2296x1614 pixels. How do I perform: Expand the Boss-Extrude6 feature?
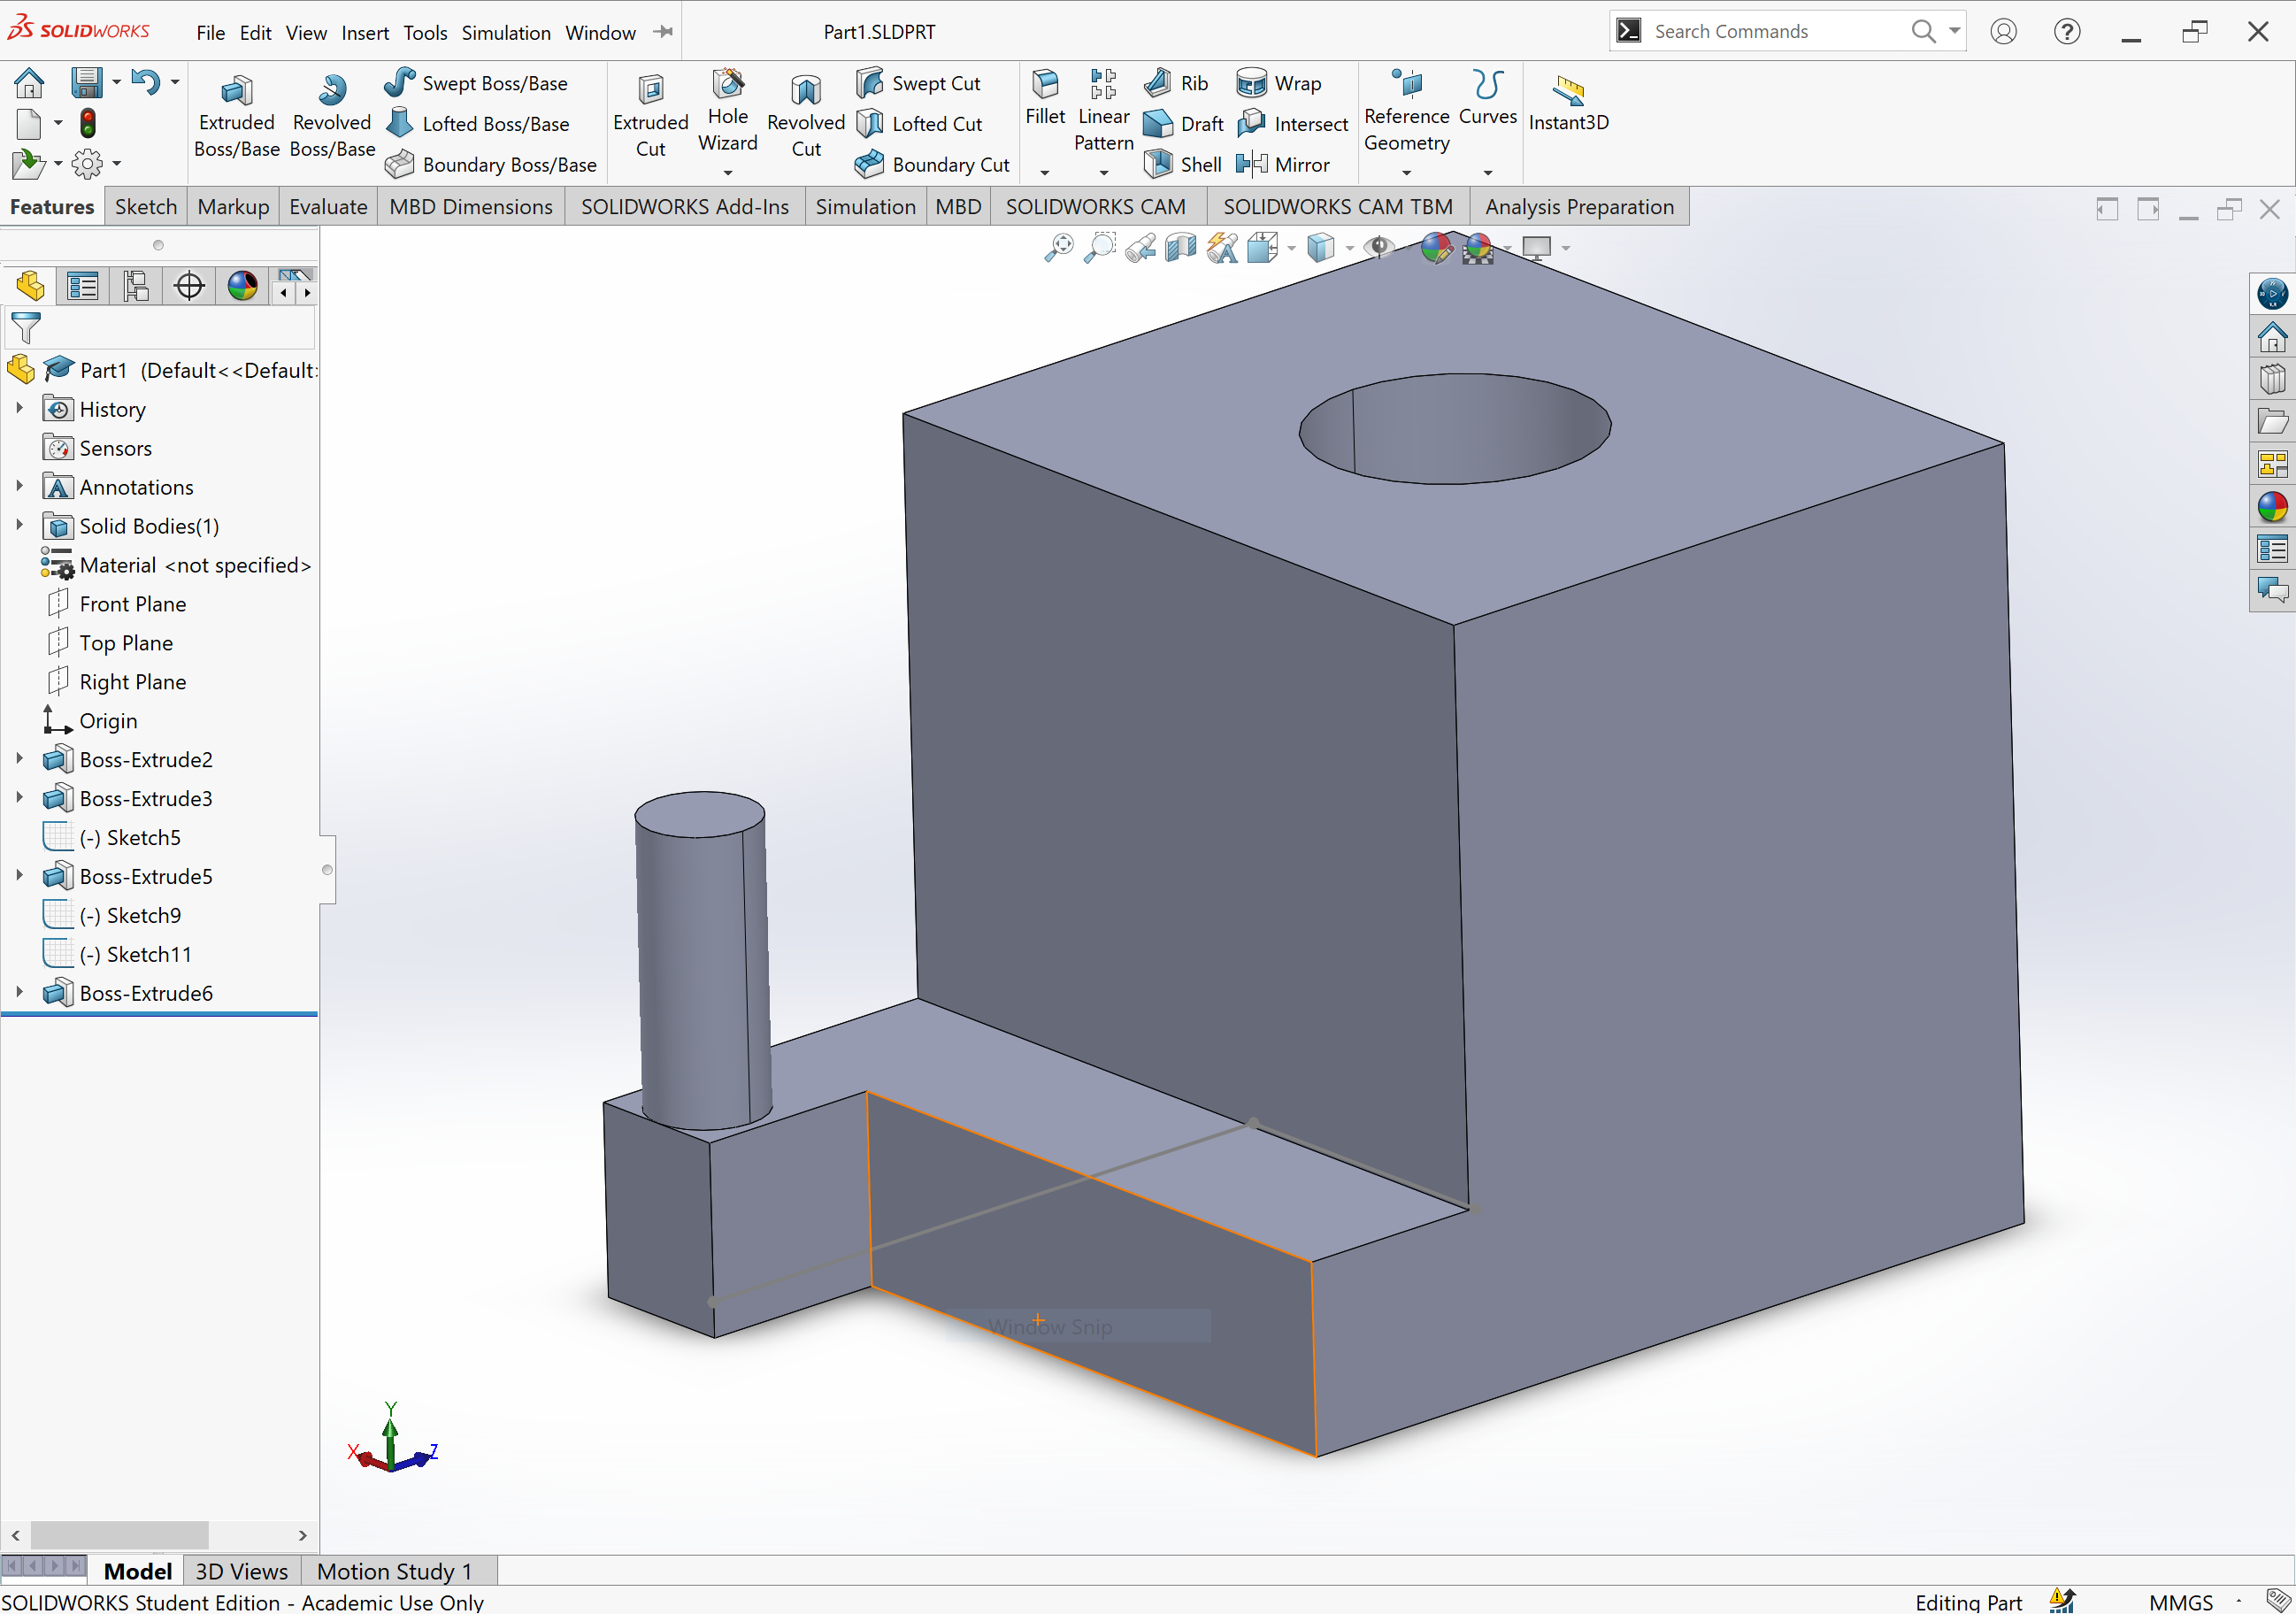[19, 992]
